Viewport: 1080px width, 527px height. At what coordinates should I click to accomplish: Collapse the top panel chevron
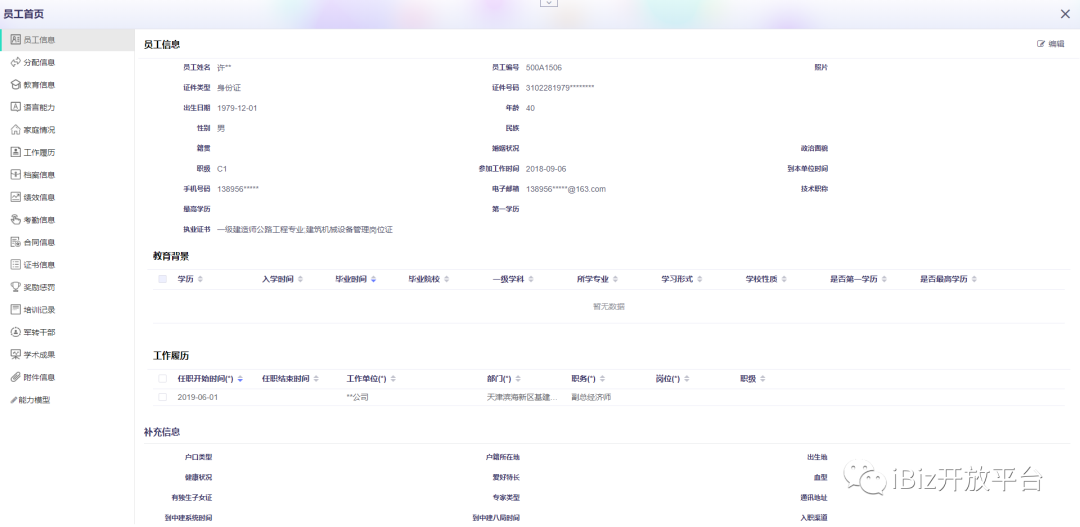point(549,3)
